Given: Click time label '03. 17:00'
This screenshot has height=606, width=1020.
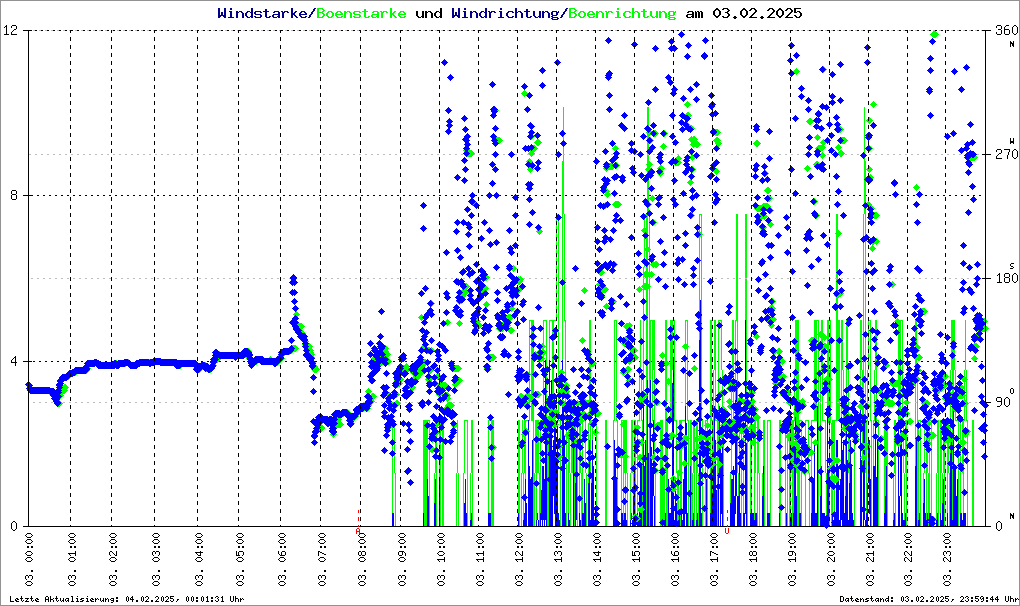Looking at the screenshot, I should point(714,560).
